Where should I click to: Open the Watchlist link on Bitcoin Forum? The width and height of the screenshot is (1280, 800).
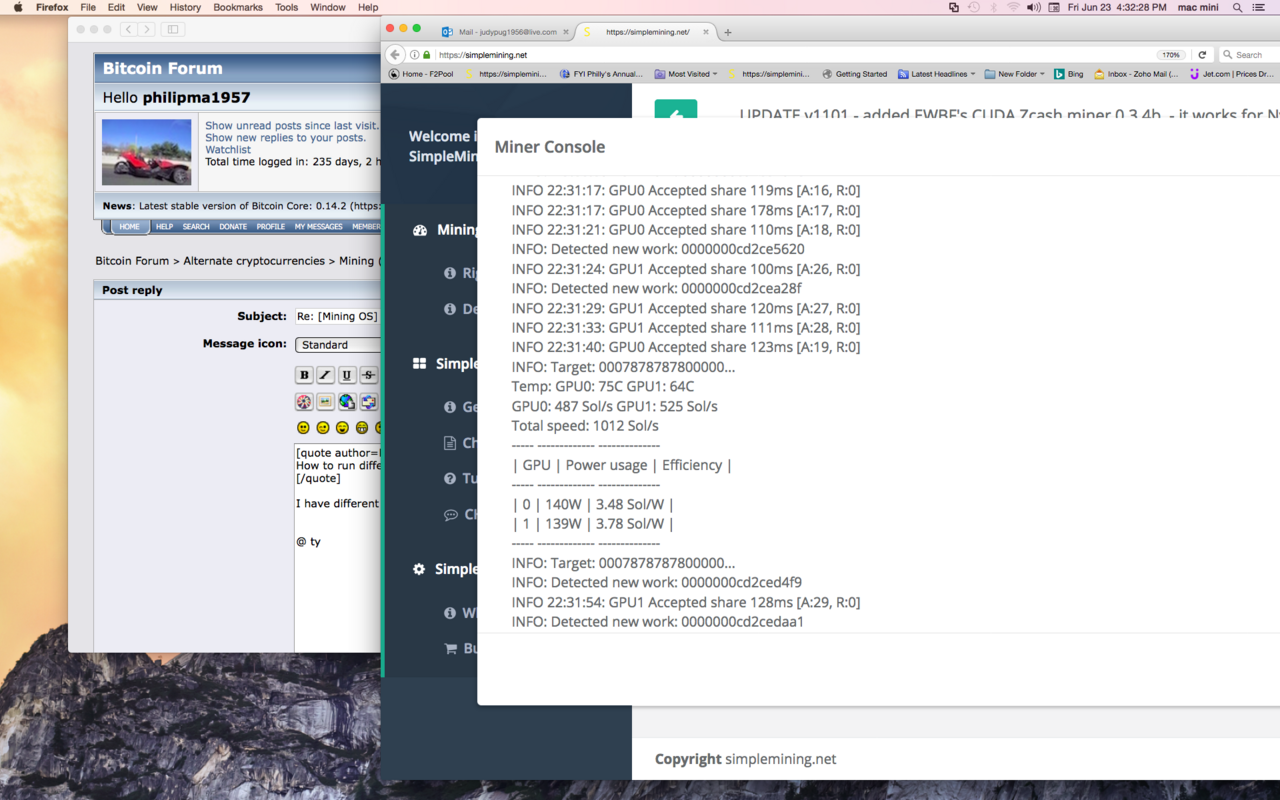coord(228,150)
